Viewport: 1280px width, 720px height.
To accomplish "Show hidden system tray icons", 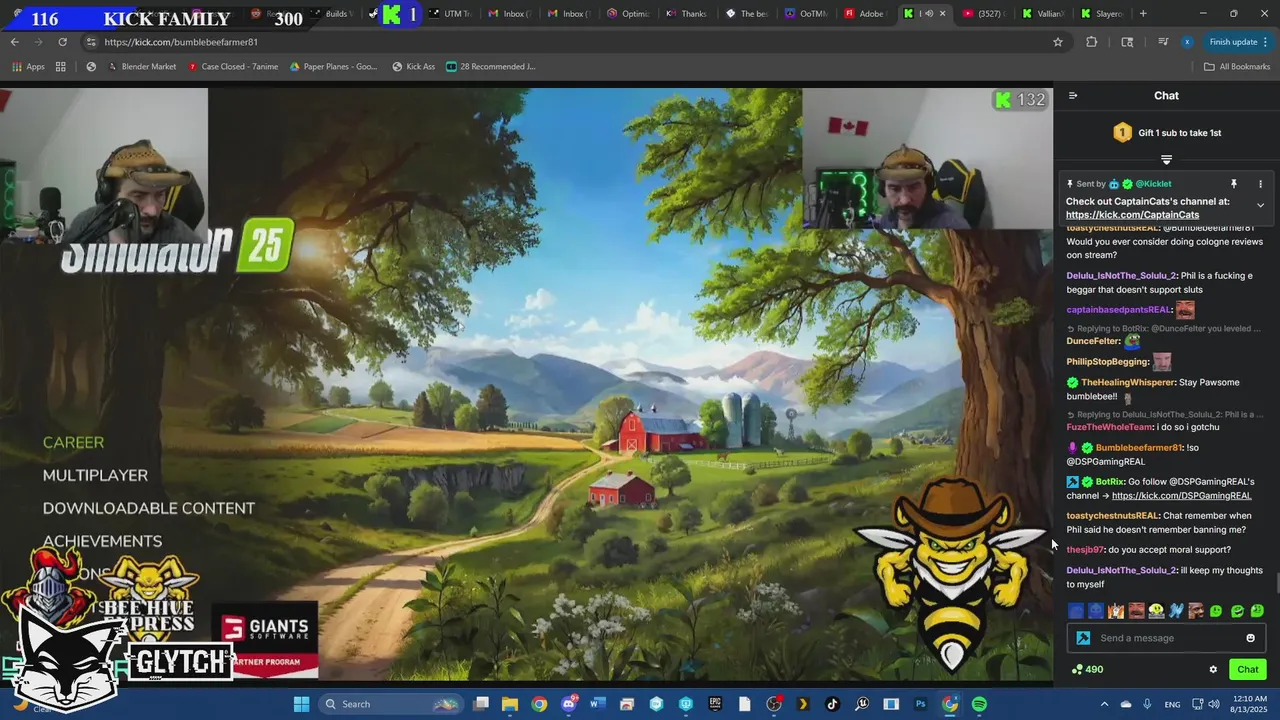I will pyautogui.click(x=1104, y=704).
